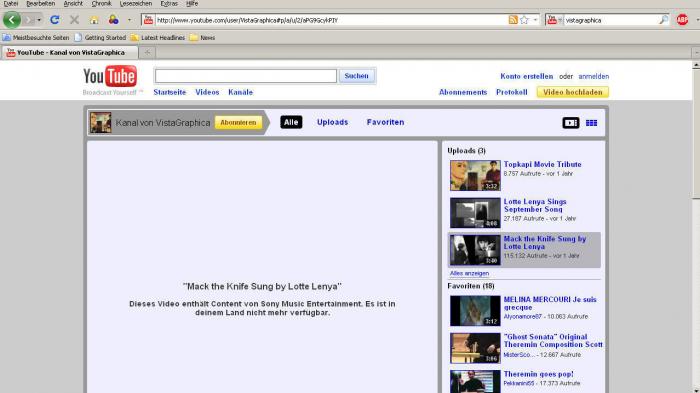
Task: Open Meistbesuchte Seiten bookmark folder
Action: pyautogui.click(x=36, y=38)
